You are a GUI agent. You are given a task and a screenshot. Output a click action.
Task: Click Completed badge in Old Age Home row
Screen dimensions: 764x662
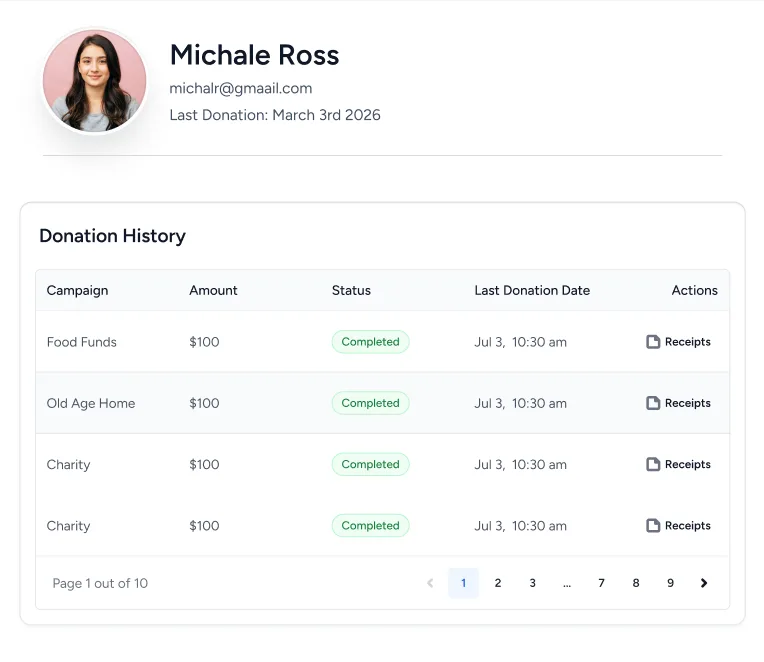pos(370,403)
